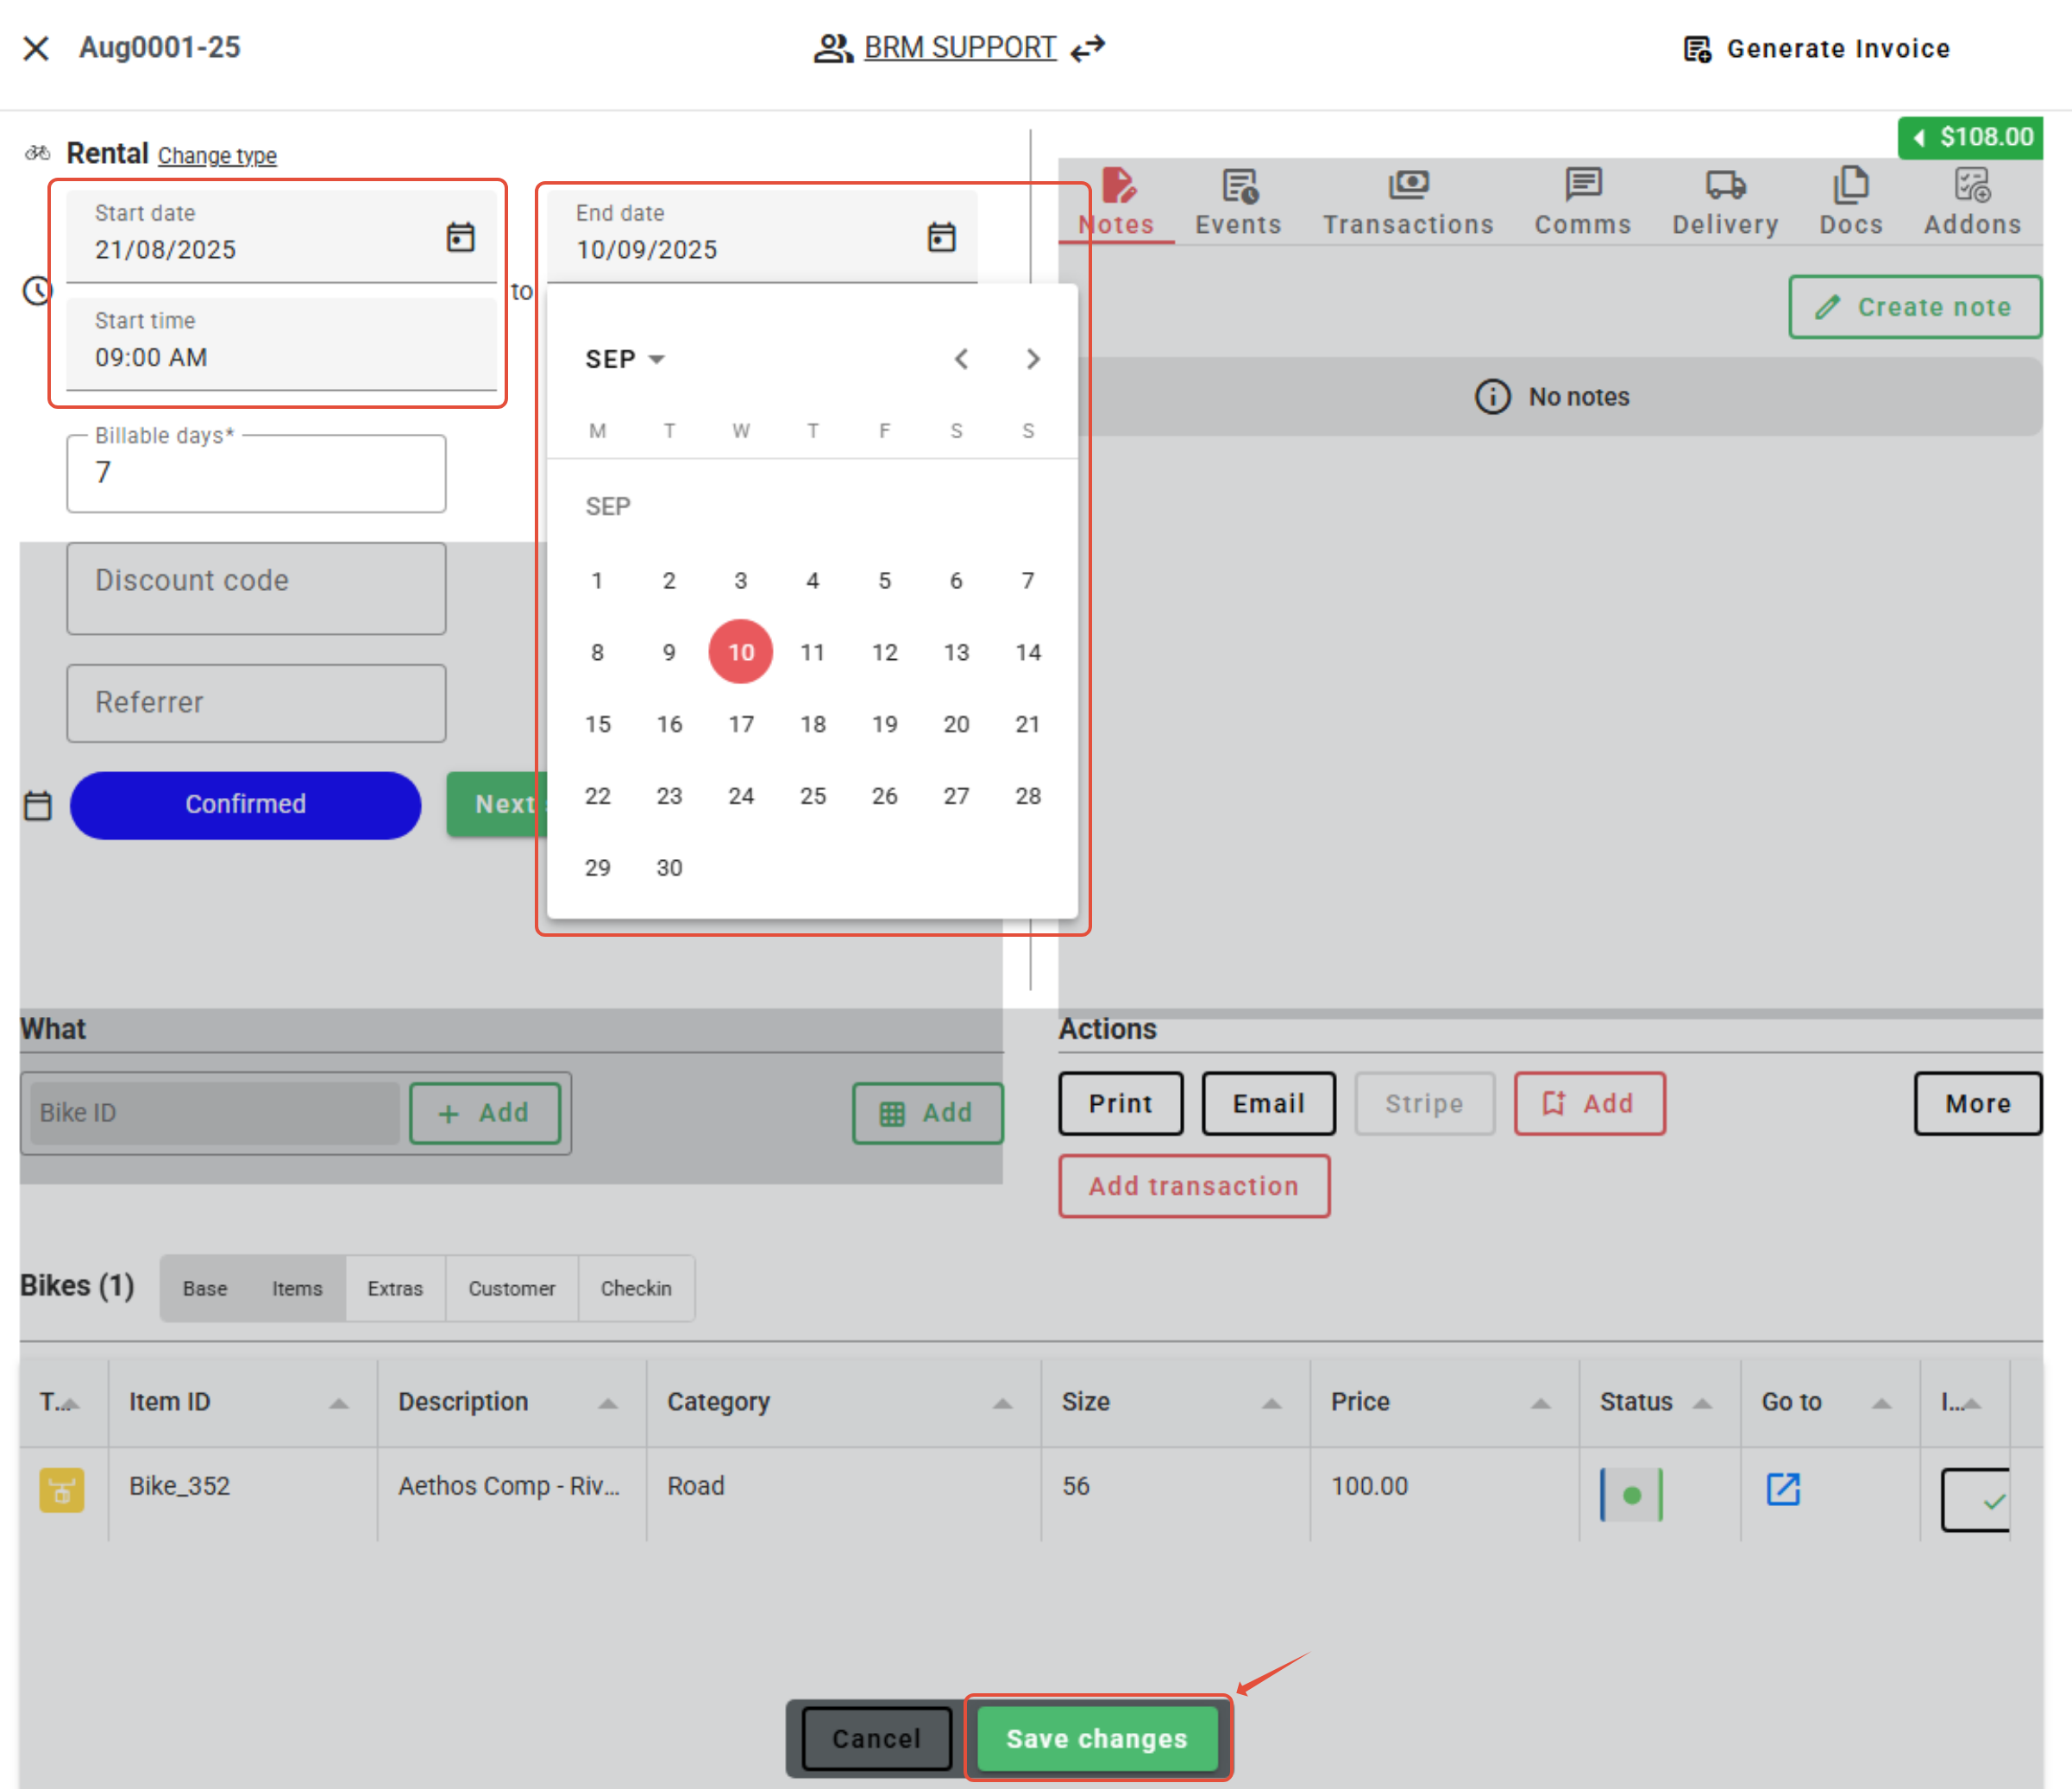Click the End date calendar icon
This screenshot has width=2072, height=1789.
click(x=941, y=237)
